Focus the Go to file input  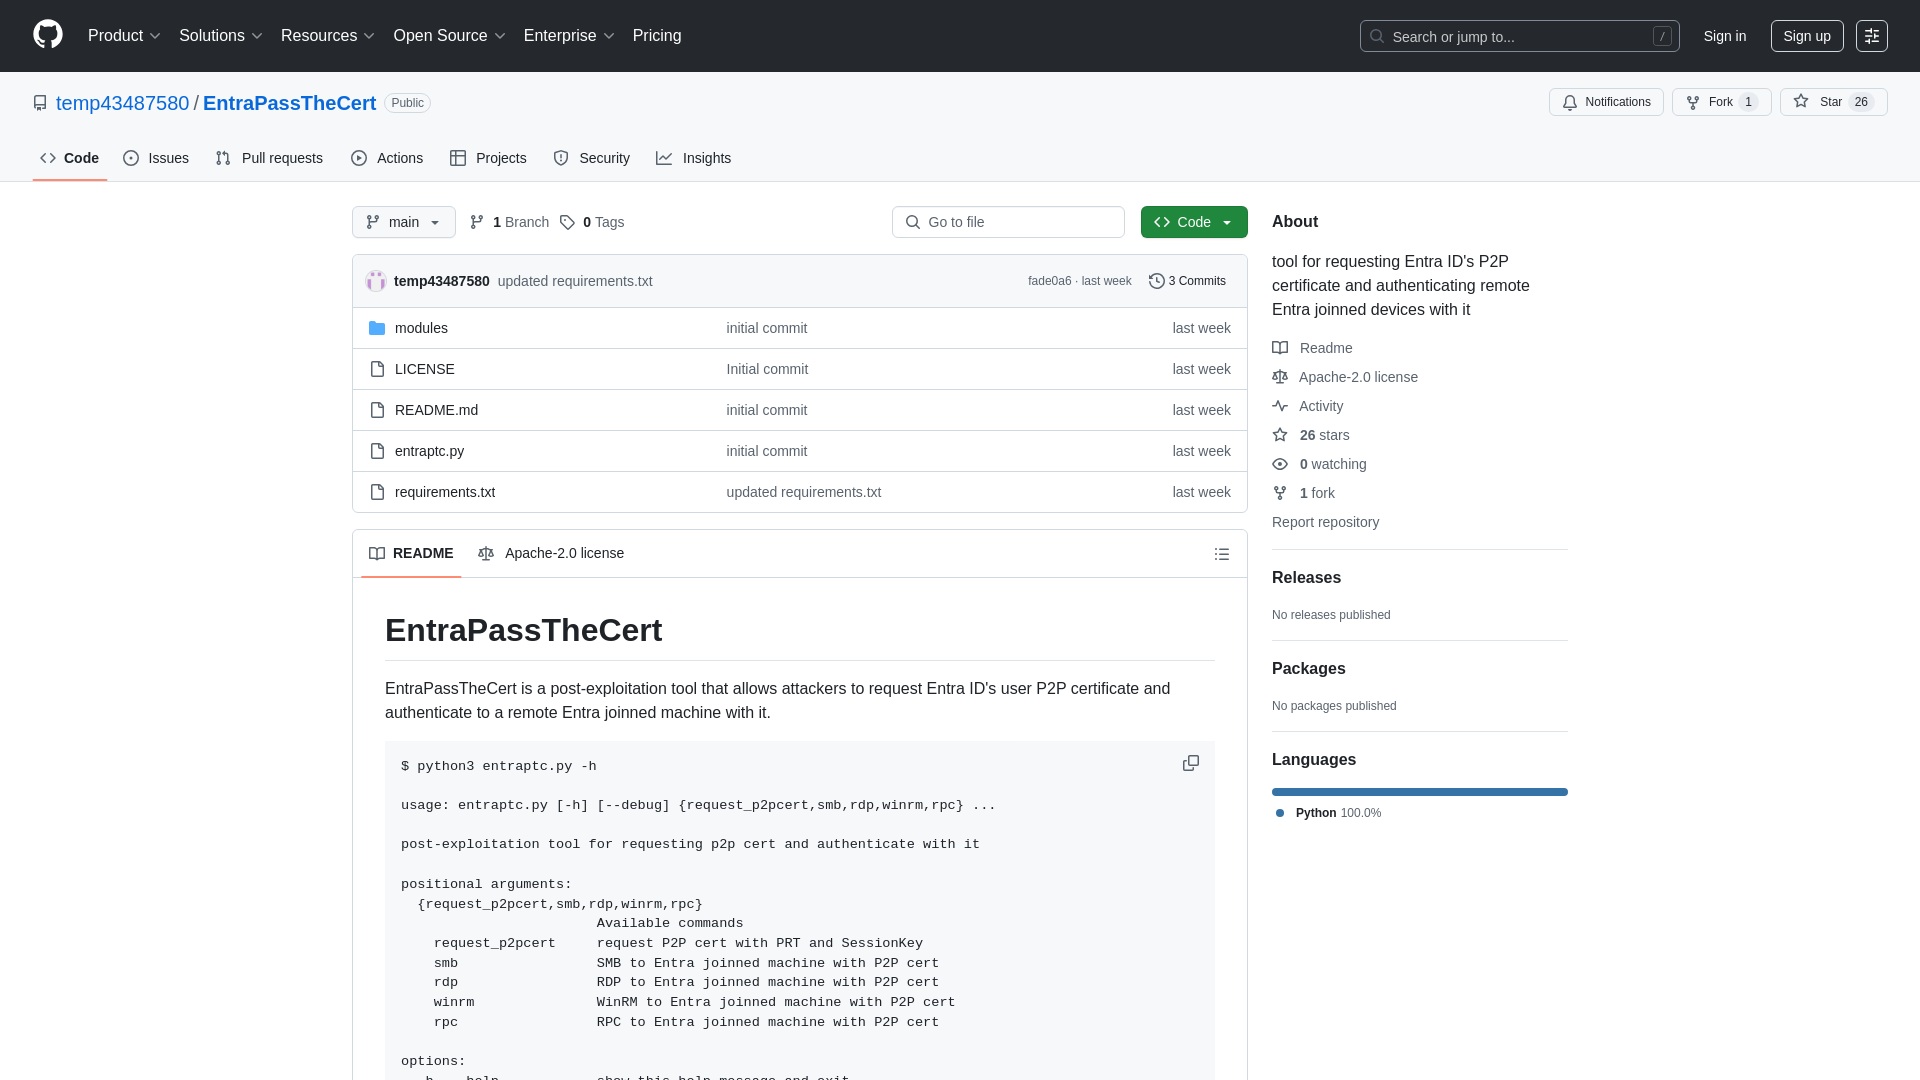(x=1008, y=222)
